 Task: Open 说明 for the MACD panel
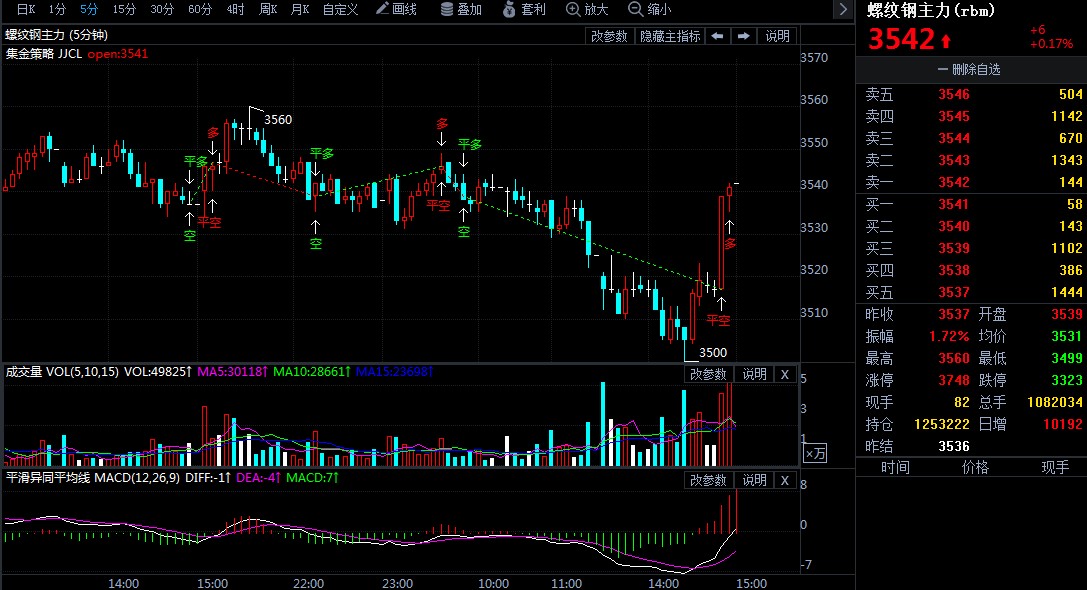click(754, 481)
